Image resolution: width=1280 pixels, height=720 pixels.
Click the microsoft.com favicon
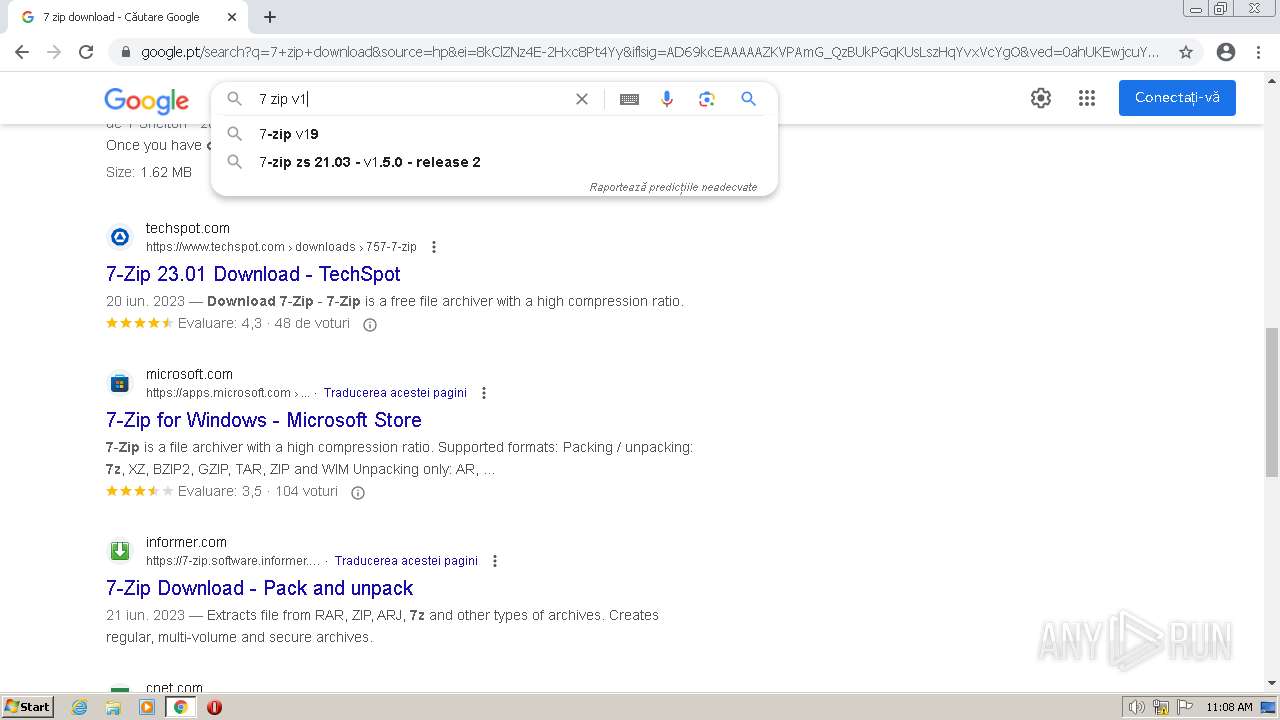point(120,383)
